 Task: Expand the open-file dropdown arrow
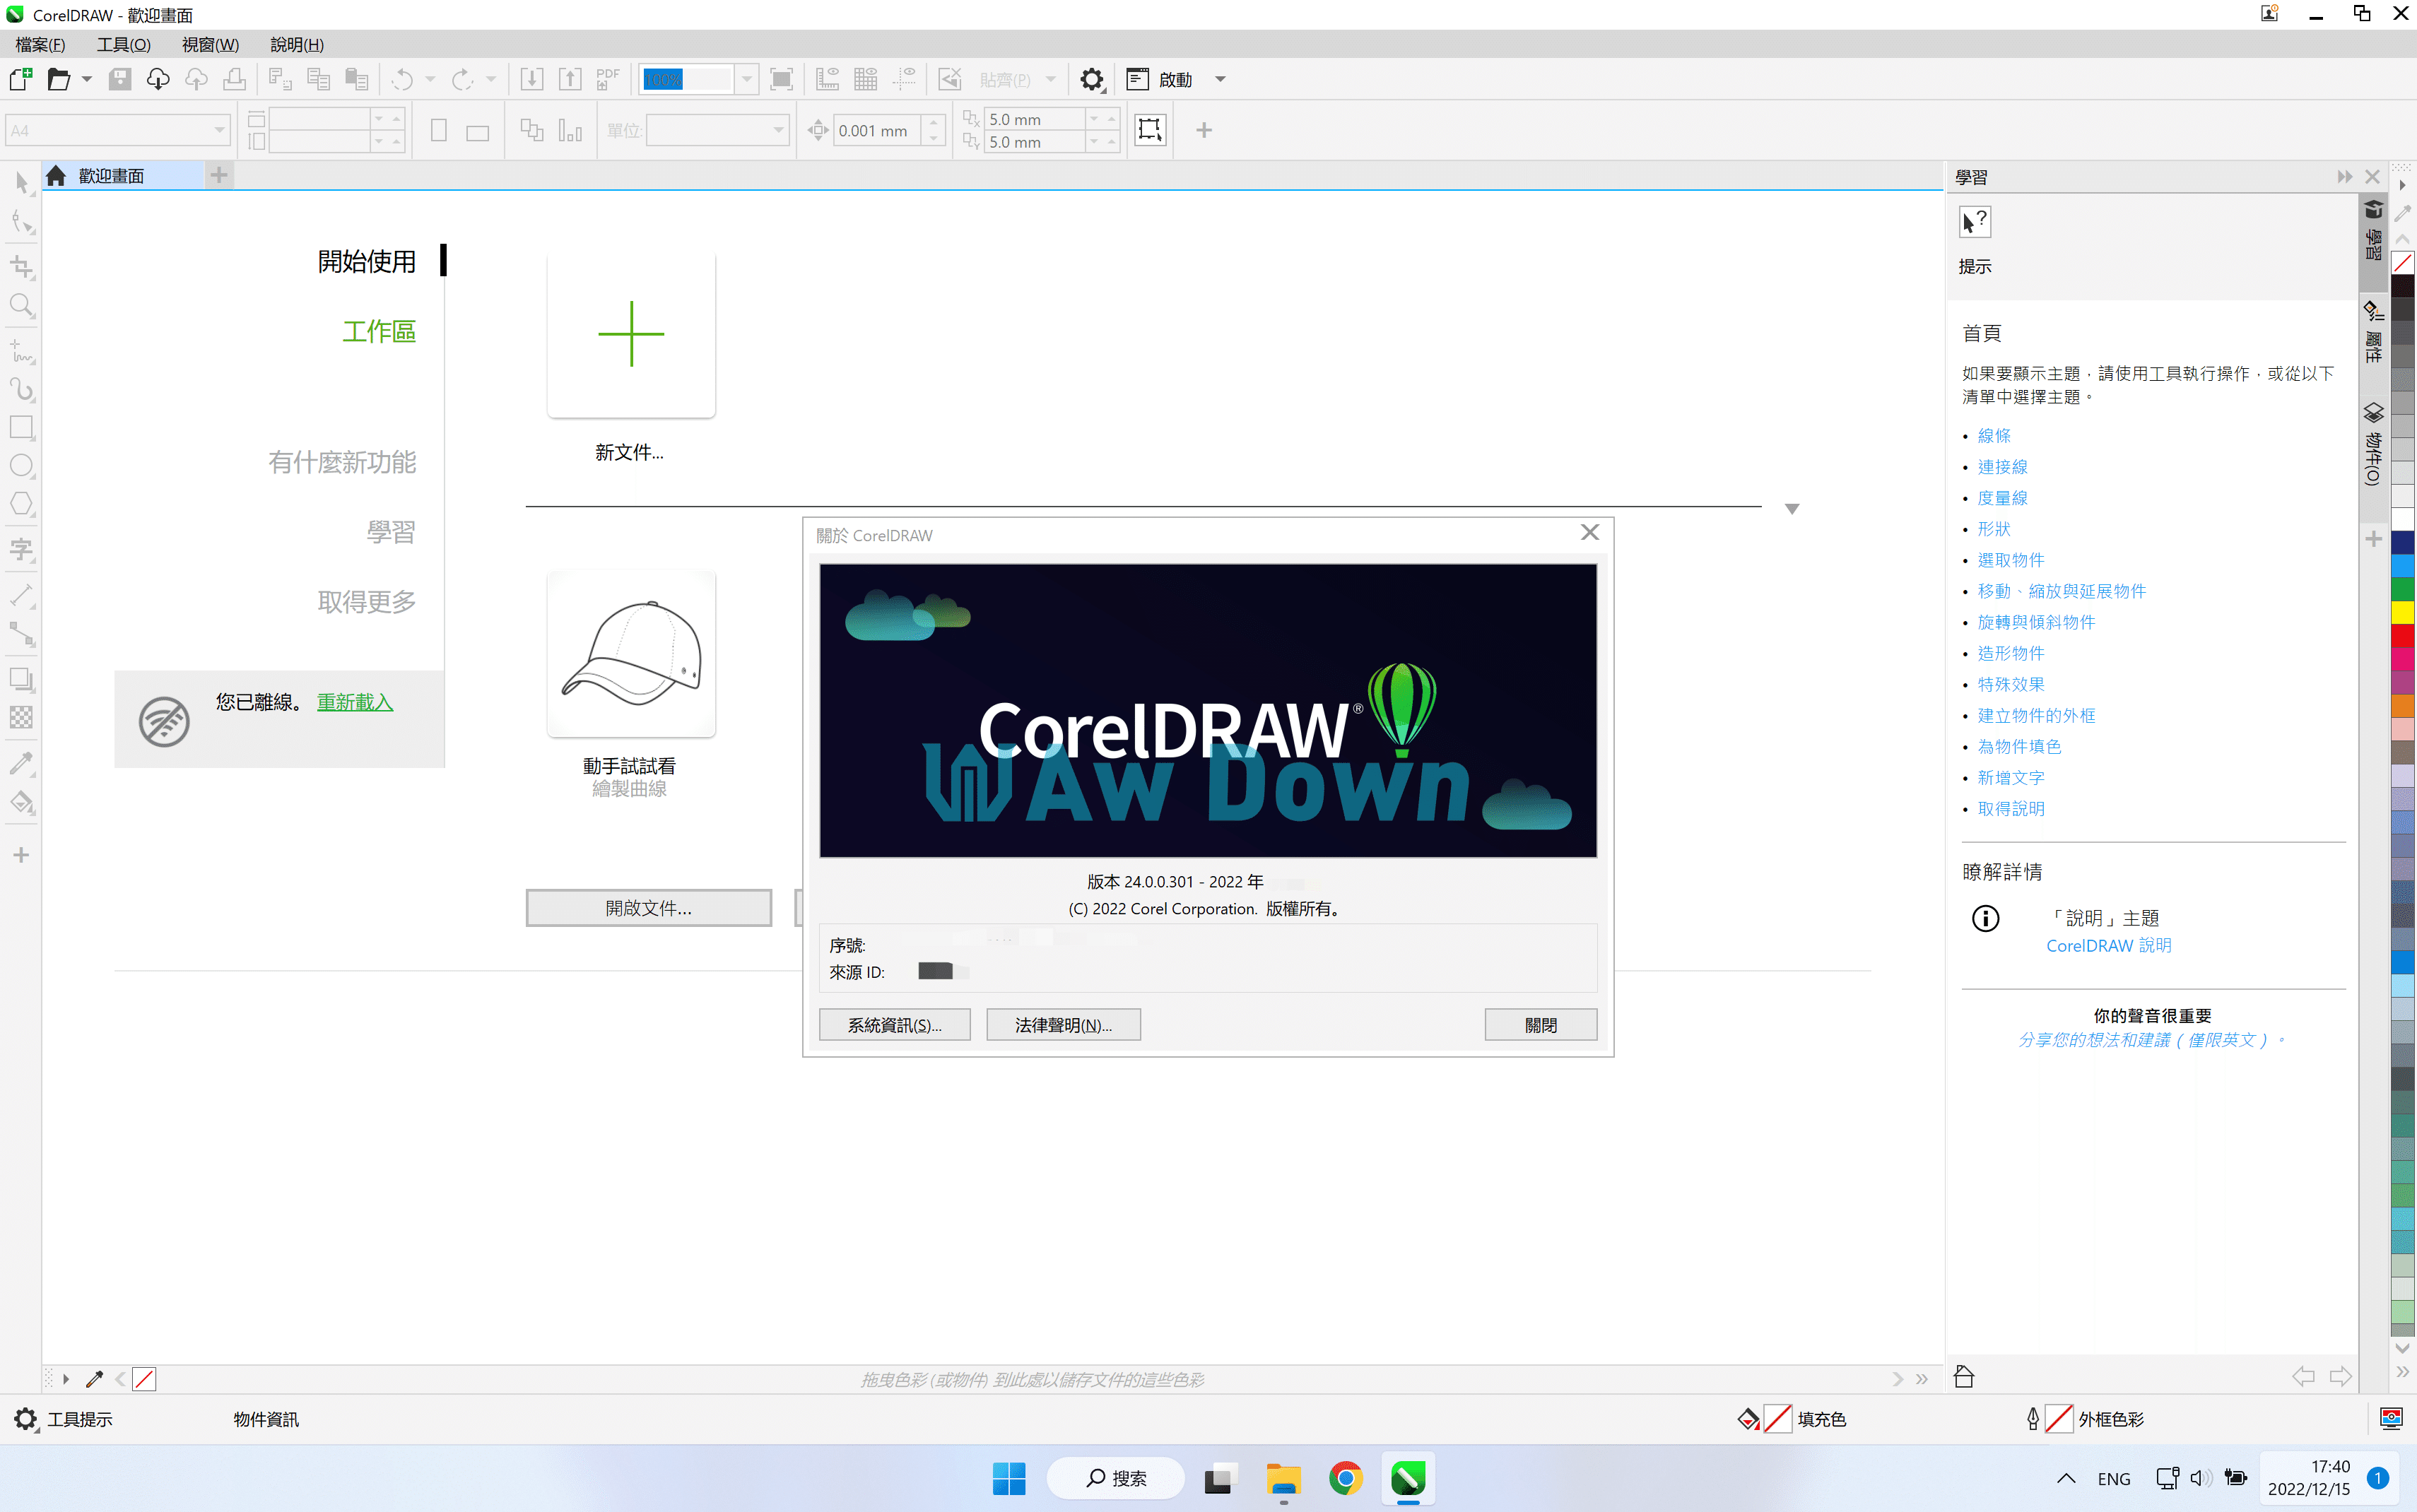coord(87,79)
